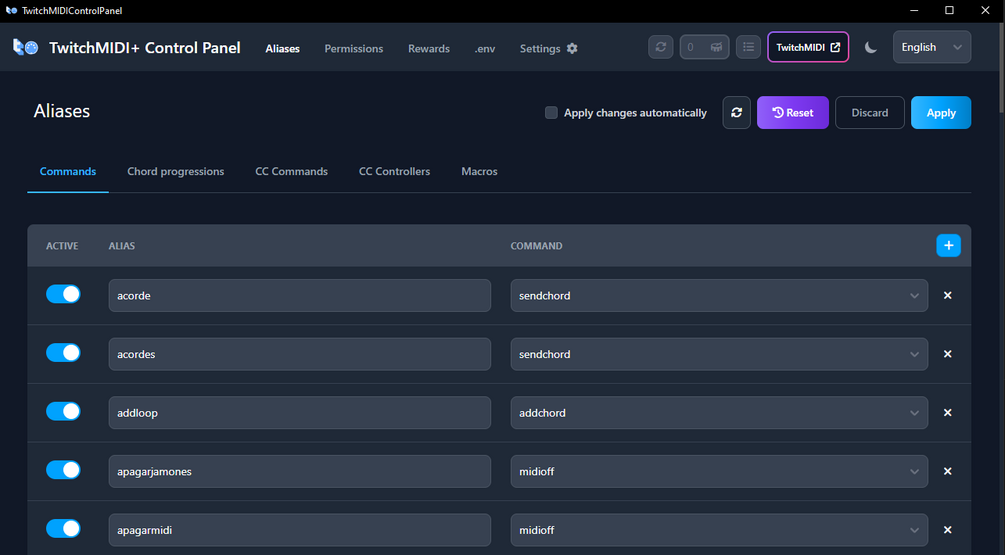1005x555 pixels.
Task: Toggle the apagarmidi alias active switch
Action: 63,529
